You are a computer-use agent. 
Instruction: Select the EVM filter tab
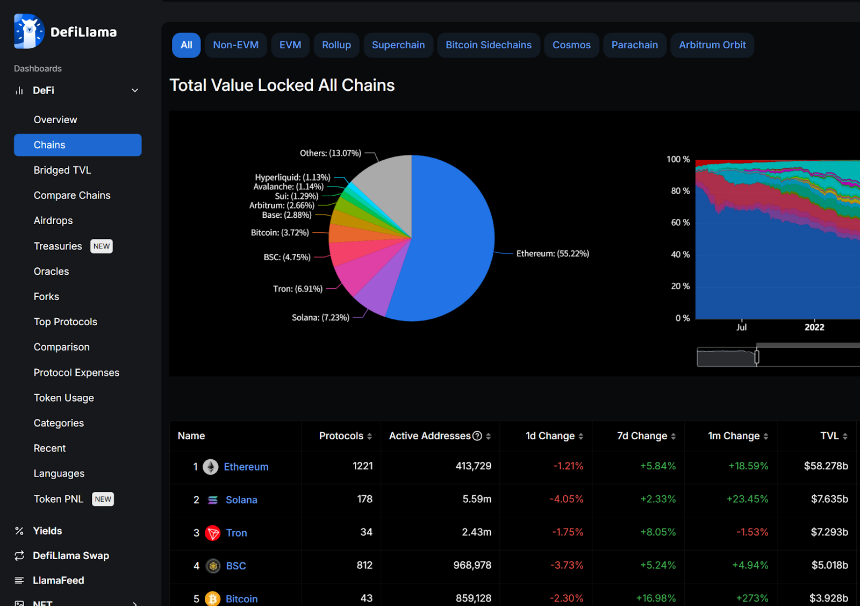290,45
